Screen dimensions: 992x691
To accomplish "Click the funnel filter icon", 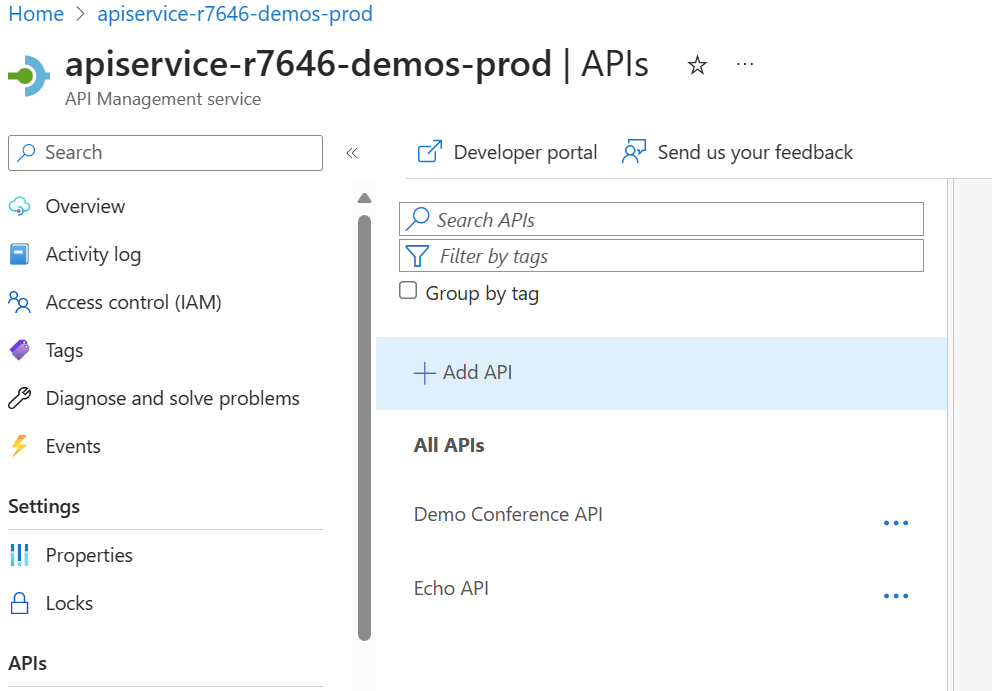I will point(418,256).
